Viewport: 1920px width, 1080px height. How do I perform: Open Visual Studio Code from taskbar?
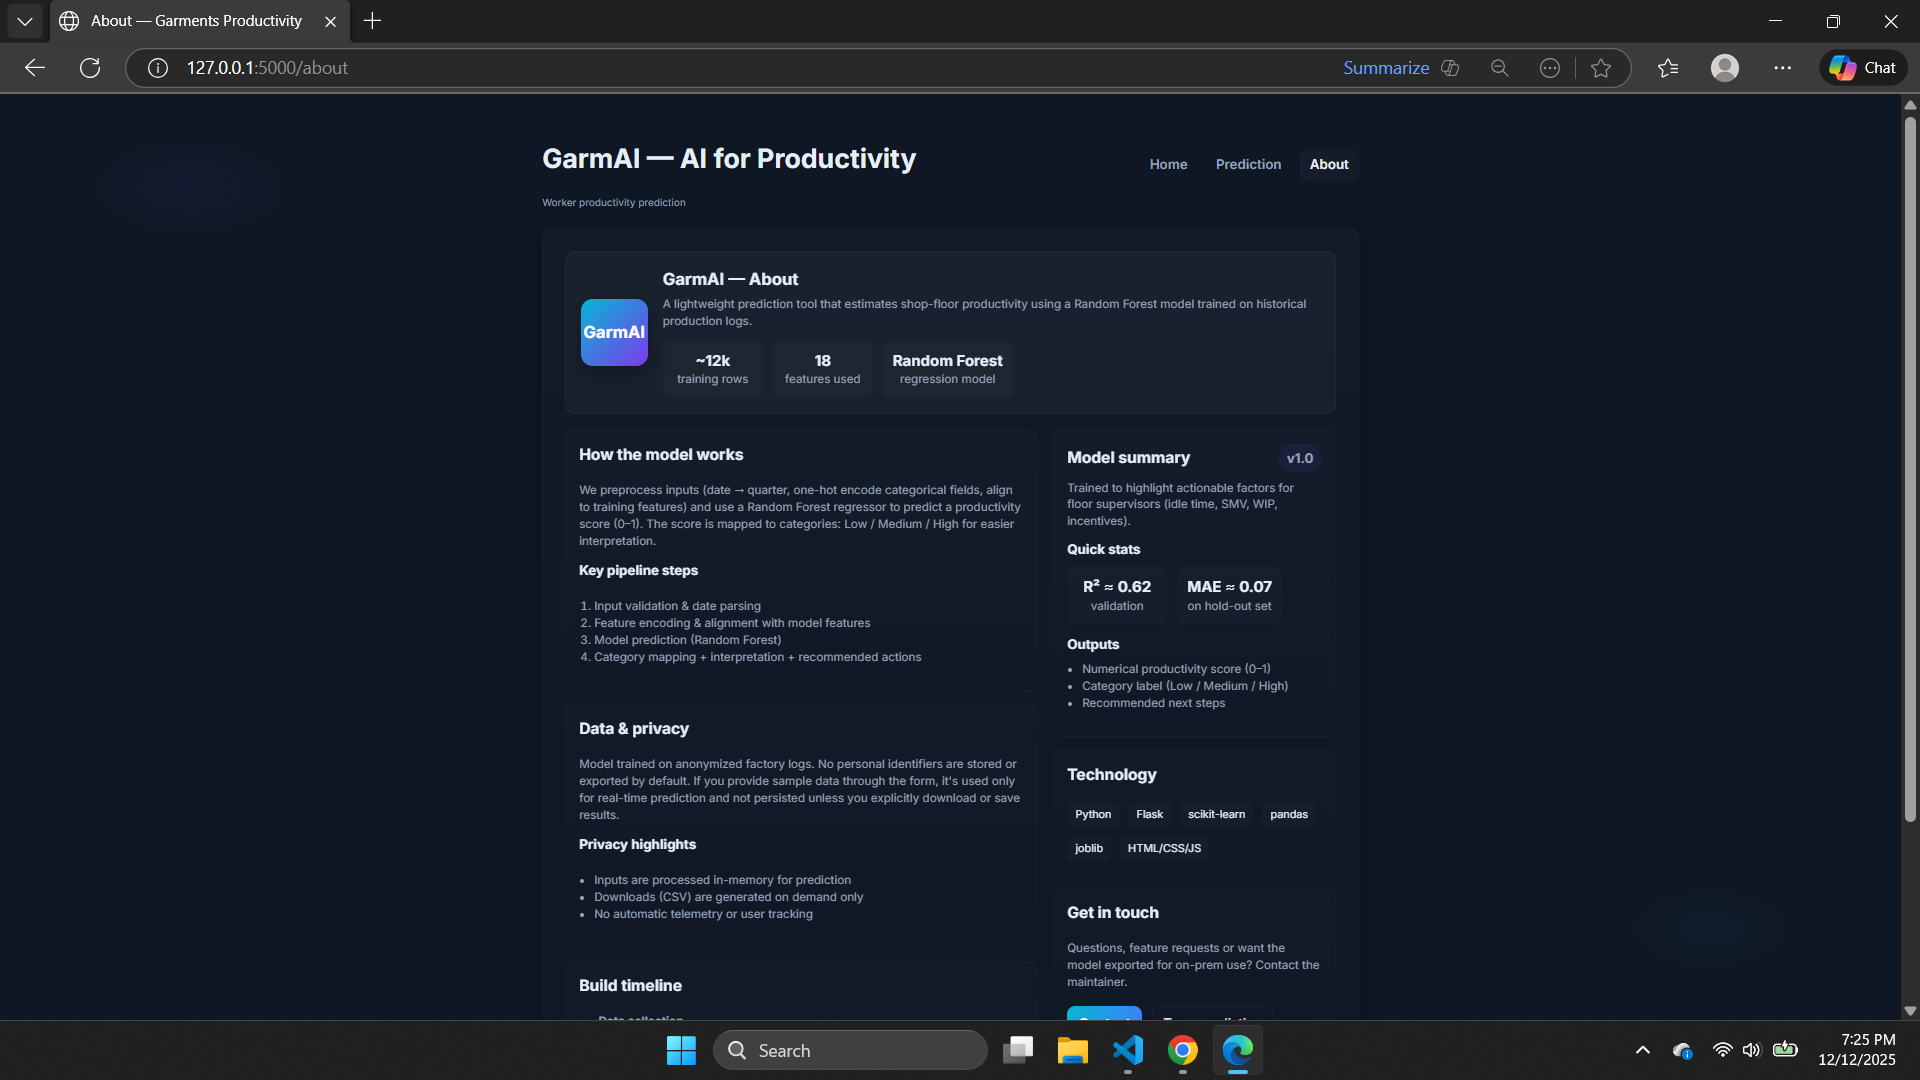(1128, 1050)
